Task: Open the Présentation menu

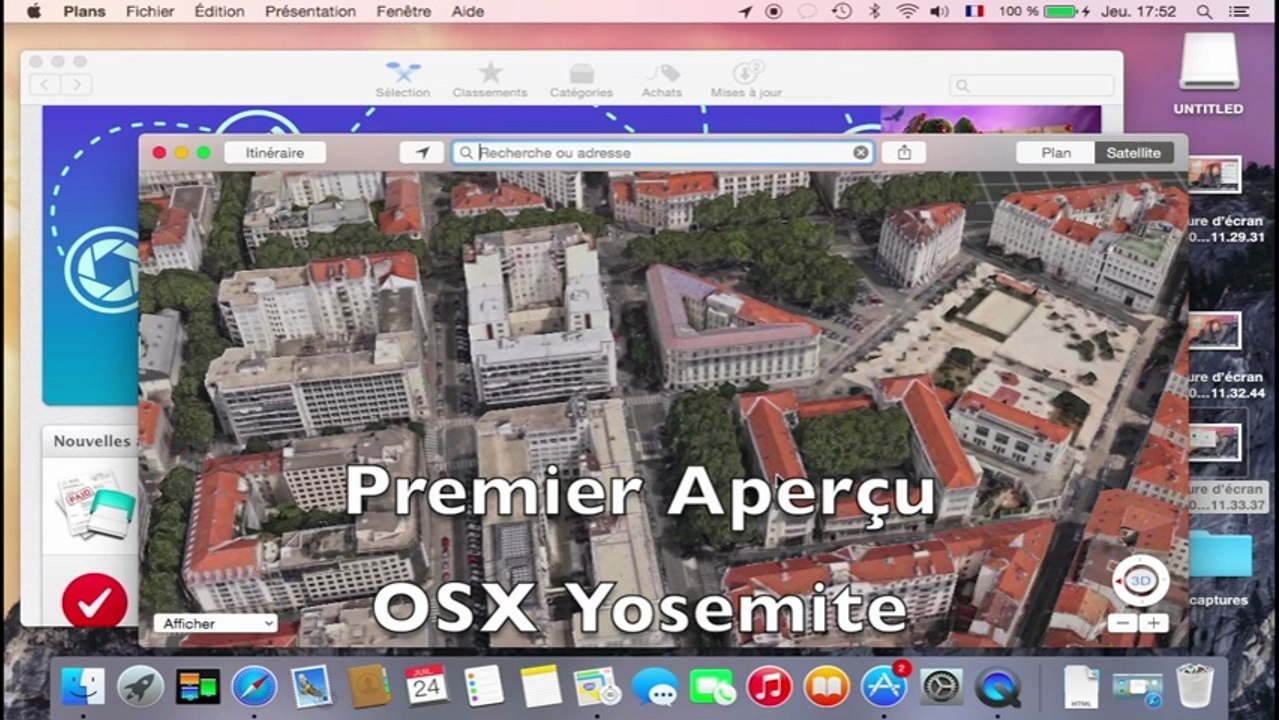Action: [x=310, y=11]
